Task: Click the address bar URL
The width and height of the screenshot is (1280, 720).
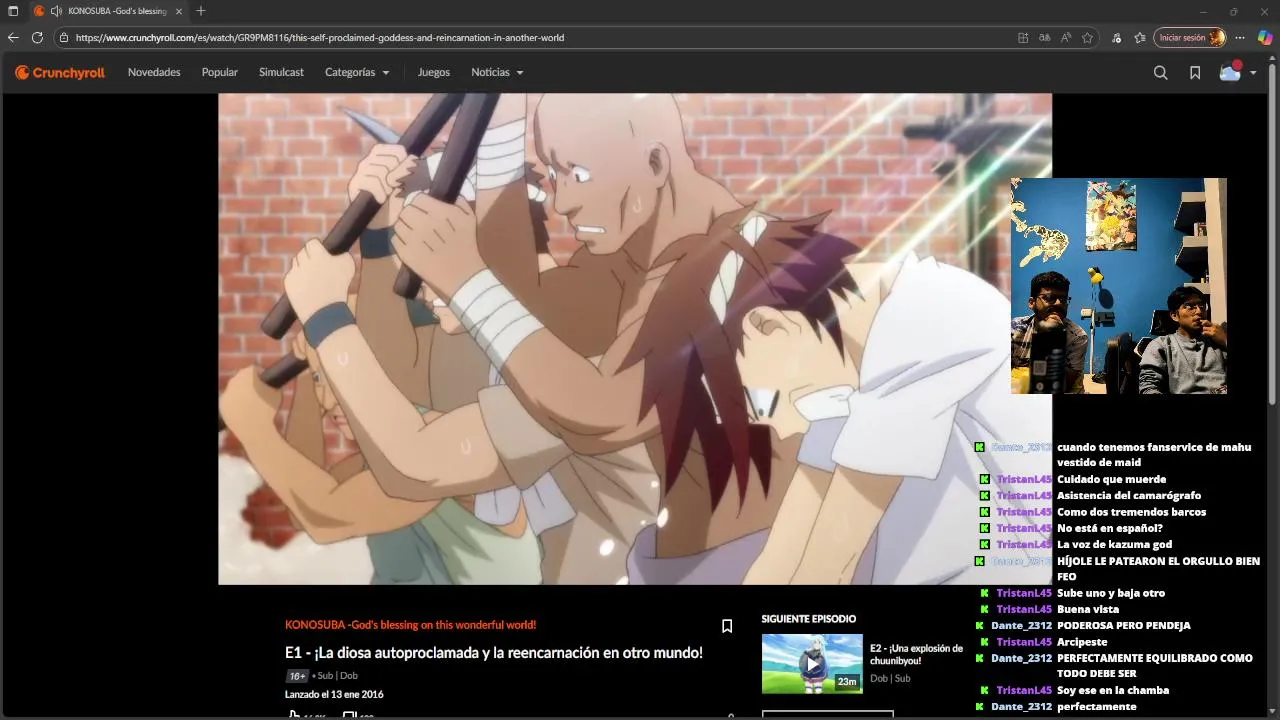Action: (x=320, y=37)
